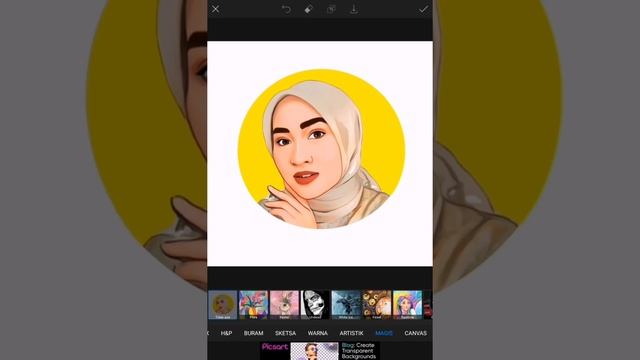This screenshot has height=360, width=640.
Task: Select the rainbow-haired girl effect thumbnail
Action: (x=407, y=304)
